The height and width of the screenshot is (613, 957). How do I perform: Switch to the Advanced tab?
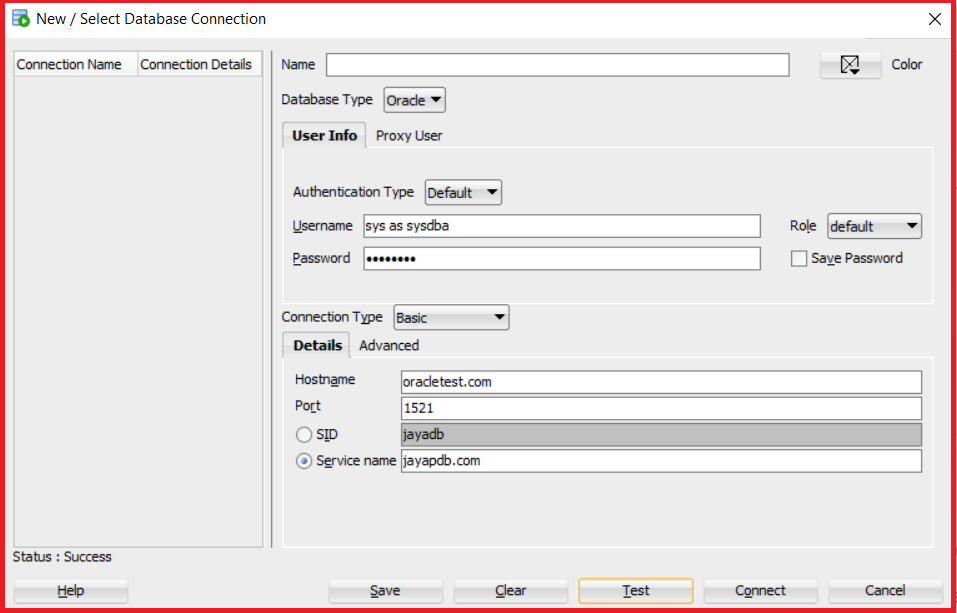click(x=389, y=346)
